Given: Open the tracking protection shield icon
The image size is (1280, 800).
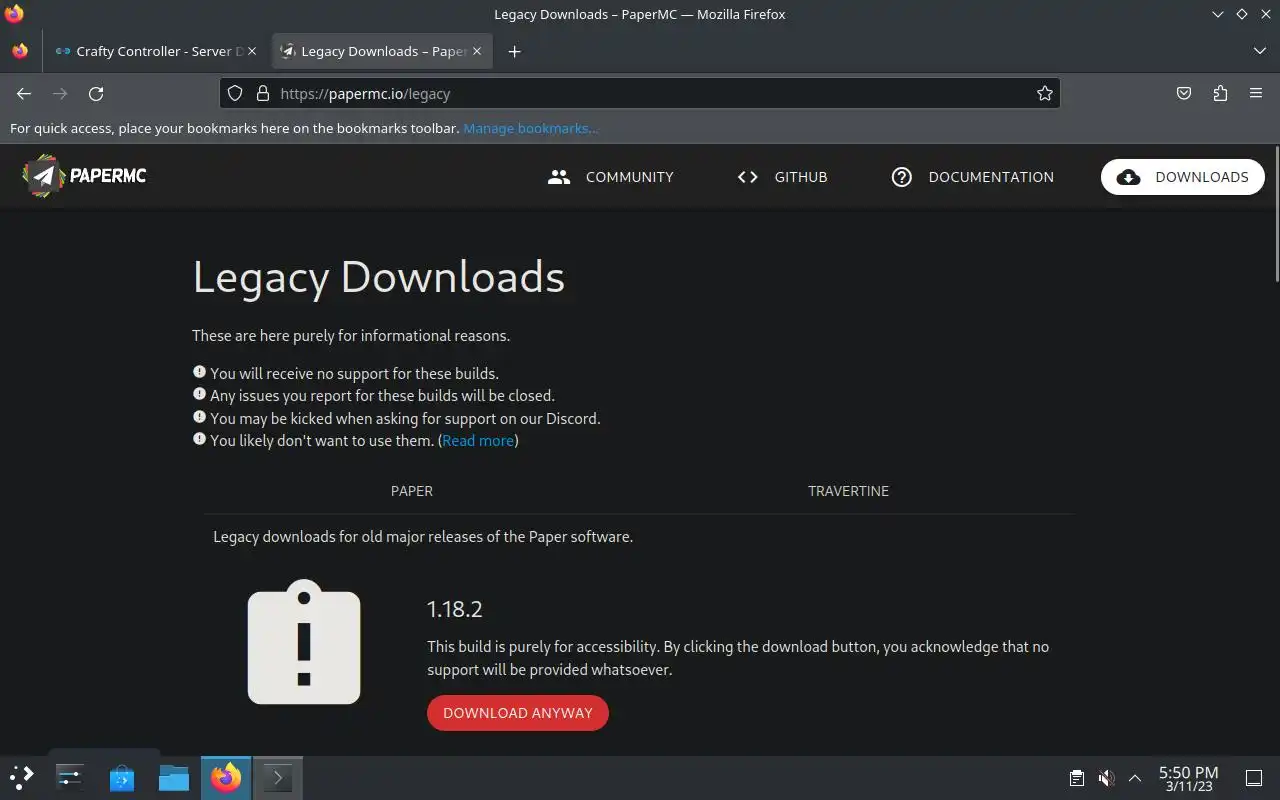Looking at the screenshot, I should point(235,93).
